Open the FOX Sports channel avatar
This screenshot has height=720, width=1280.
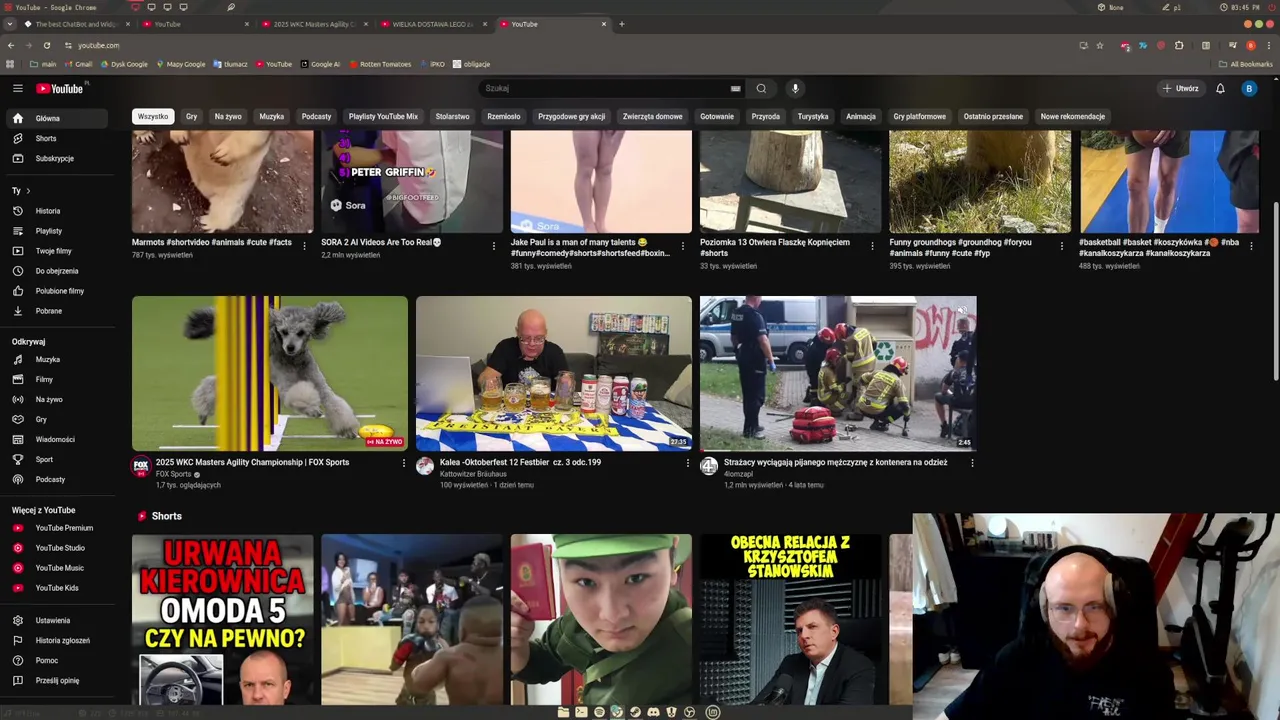[x=141, y=466]
